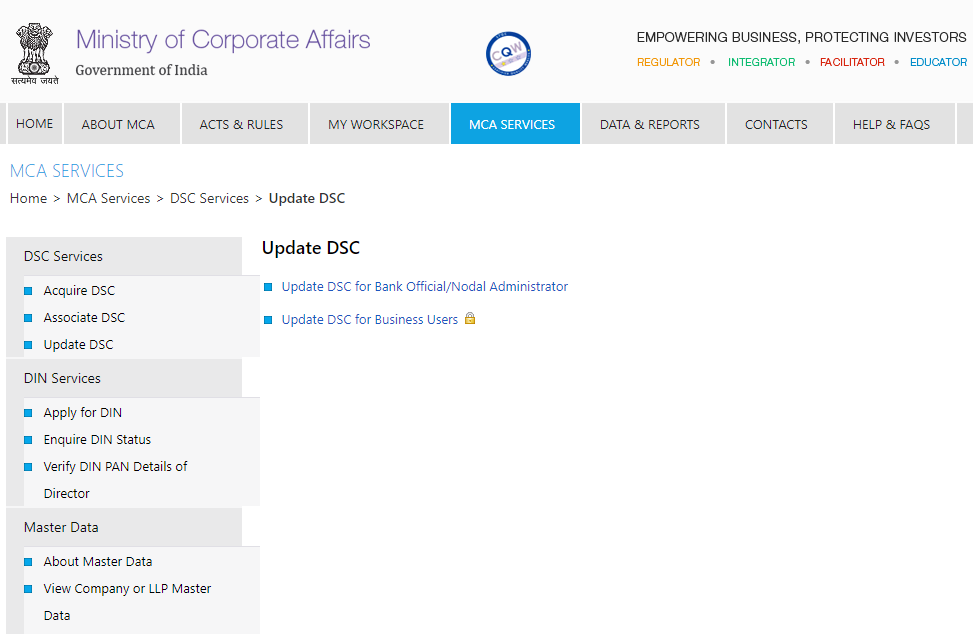Open DATA & REPORTS menu
The width and height of the screenshot is (973, 634).
[650, 125]
